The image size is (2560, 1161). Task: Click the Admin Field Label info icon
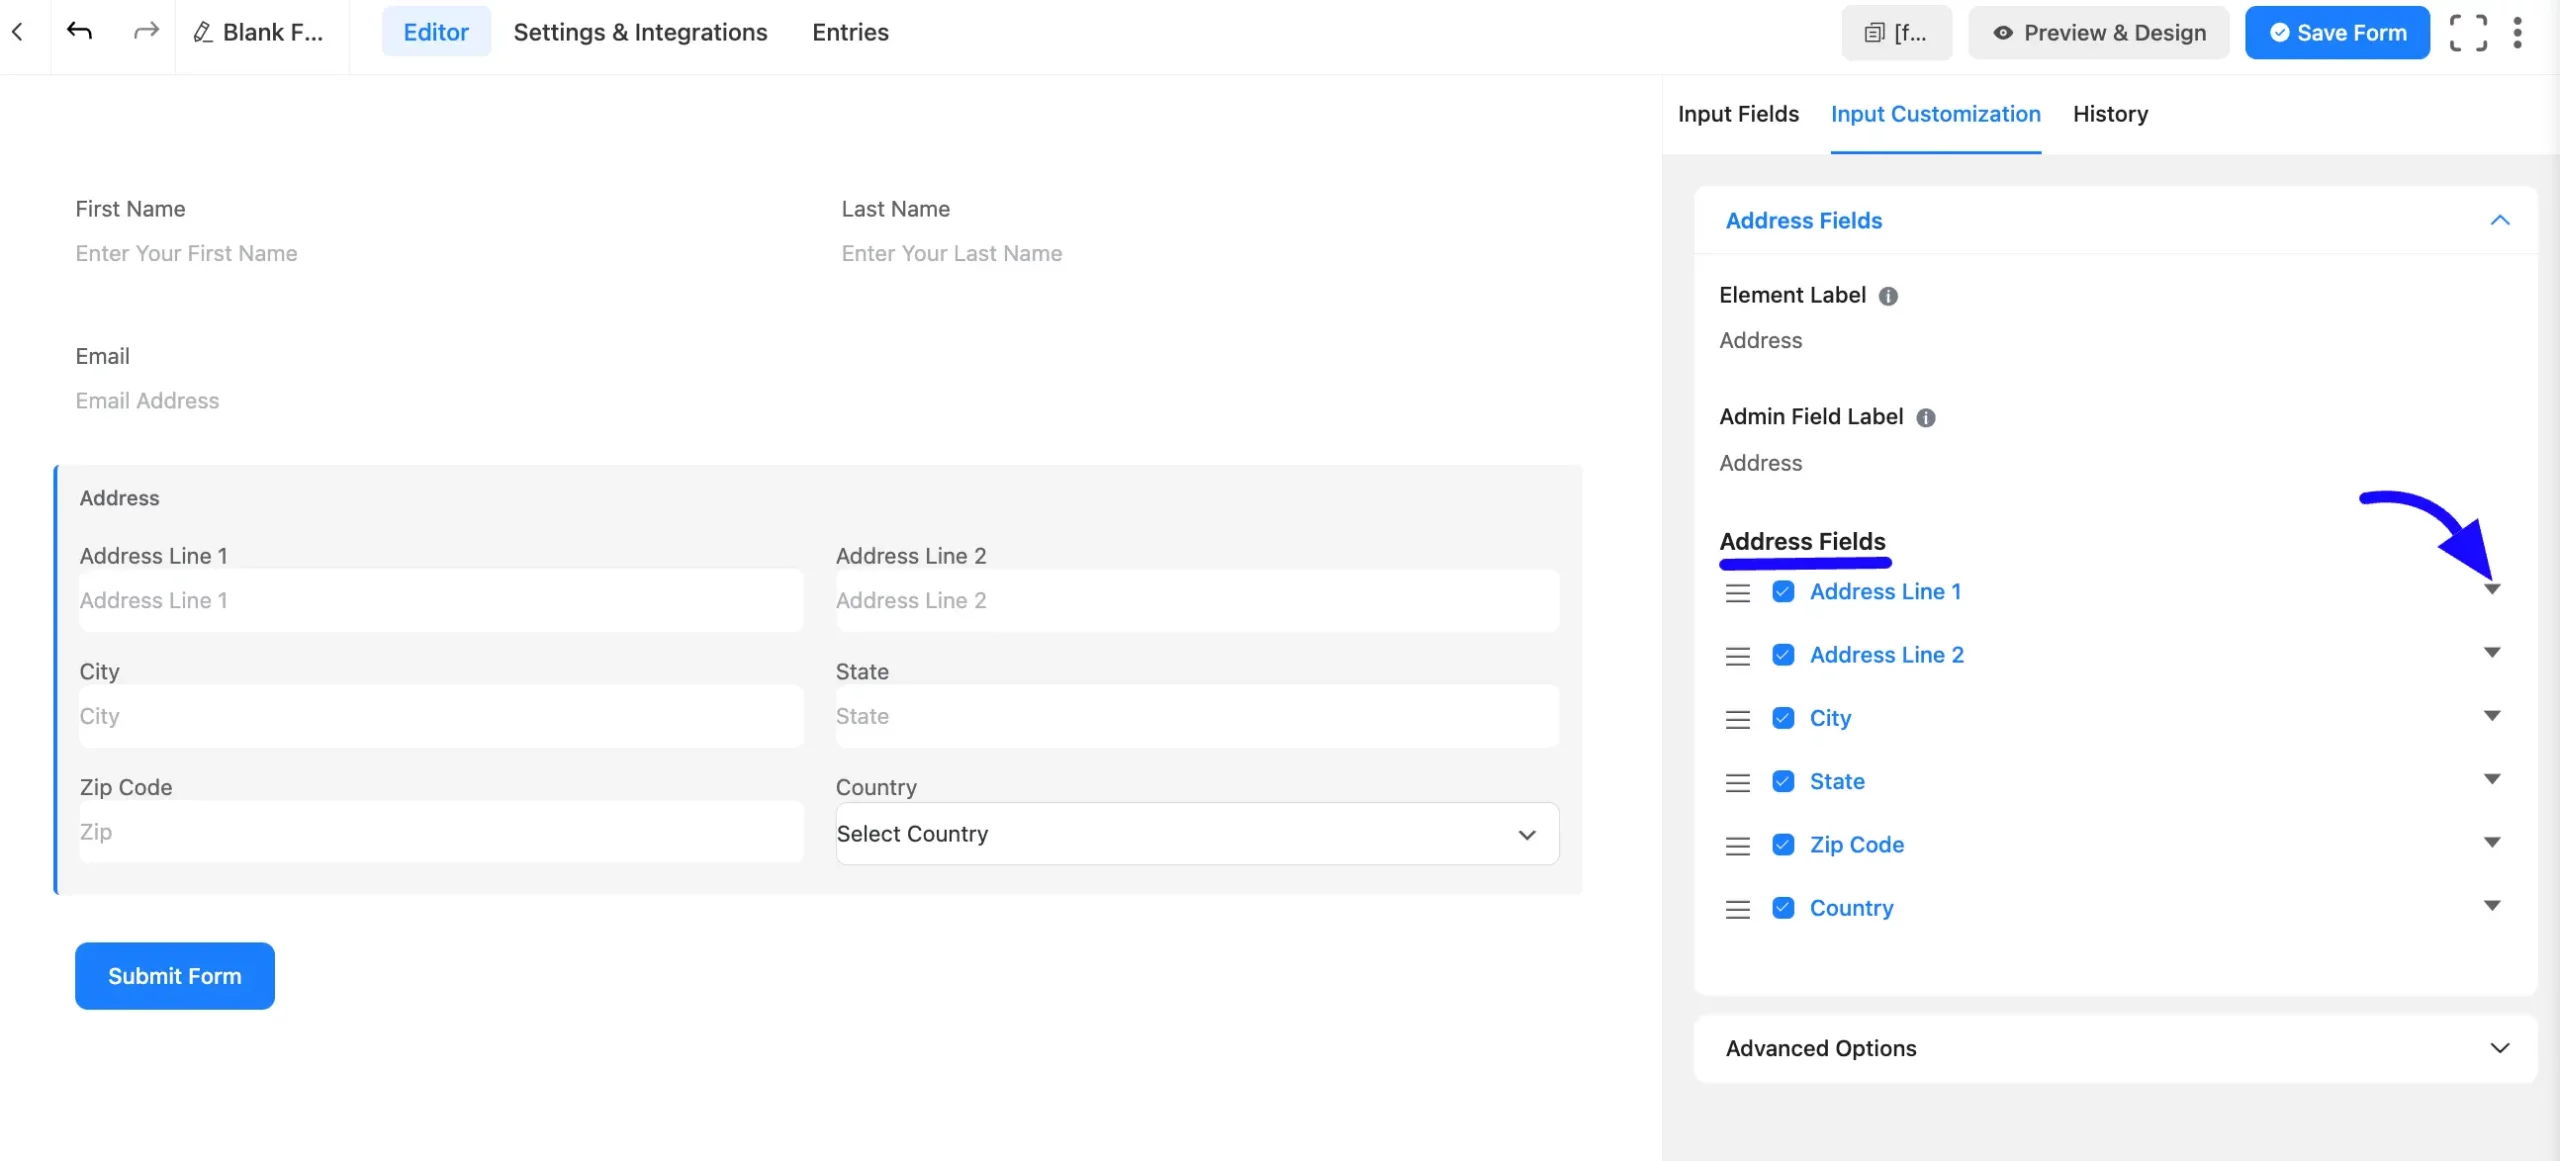1926,418
